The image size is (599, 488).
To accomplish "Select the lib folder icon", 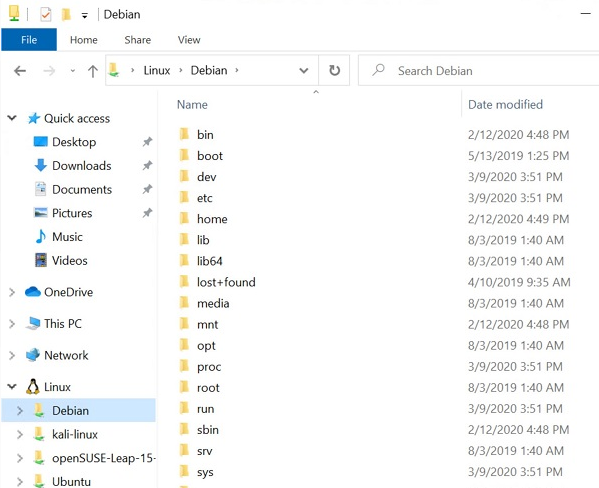I will pyautogui.click(x=184, y=239).
